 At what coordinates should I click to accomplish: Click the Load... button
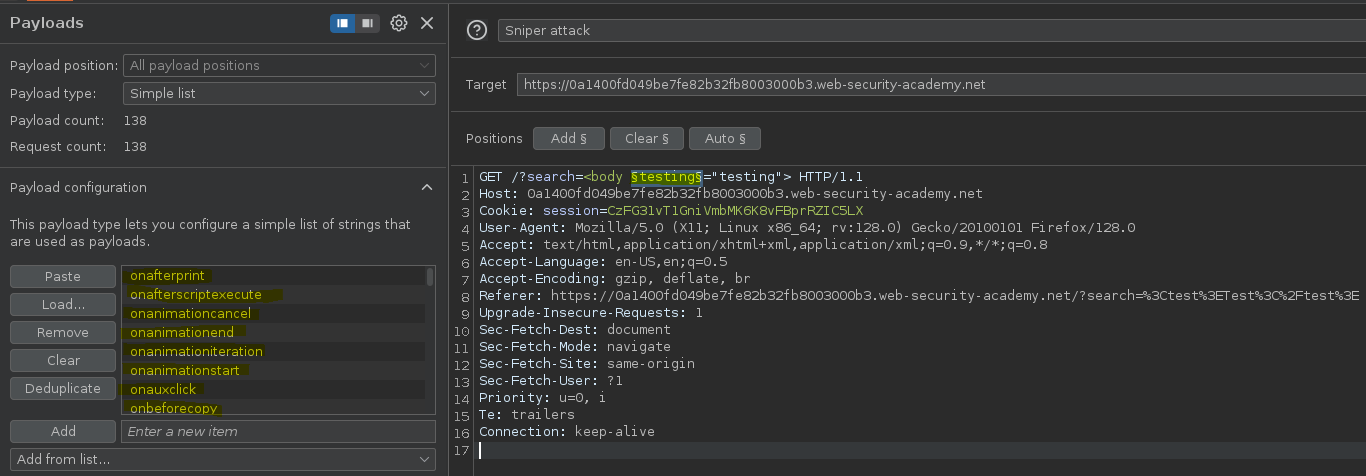(x=63, y=304)
